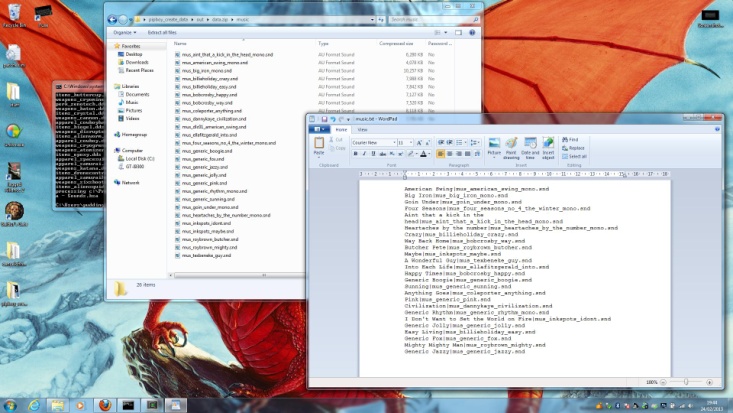Switch to the View tab in WordPad
733x413 pixels.
(362, 130)
